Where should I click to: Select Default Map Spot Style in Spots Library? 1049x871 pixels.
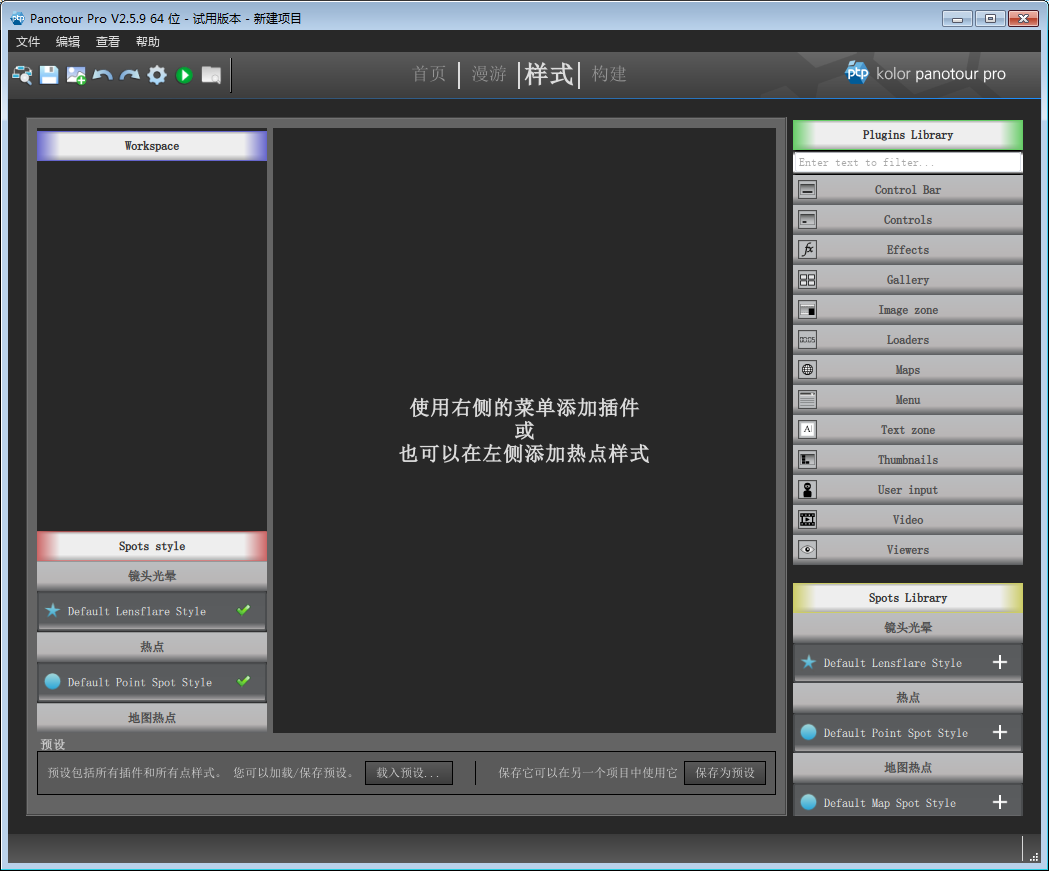[x=908, y=802]
